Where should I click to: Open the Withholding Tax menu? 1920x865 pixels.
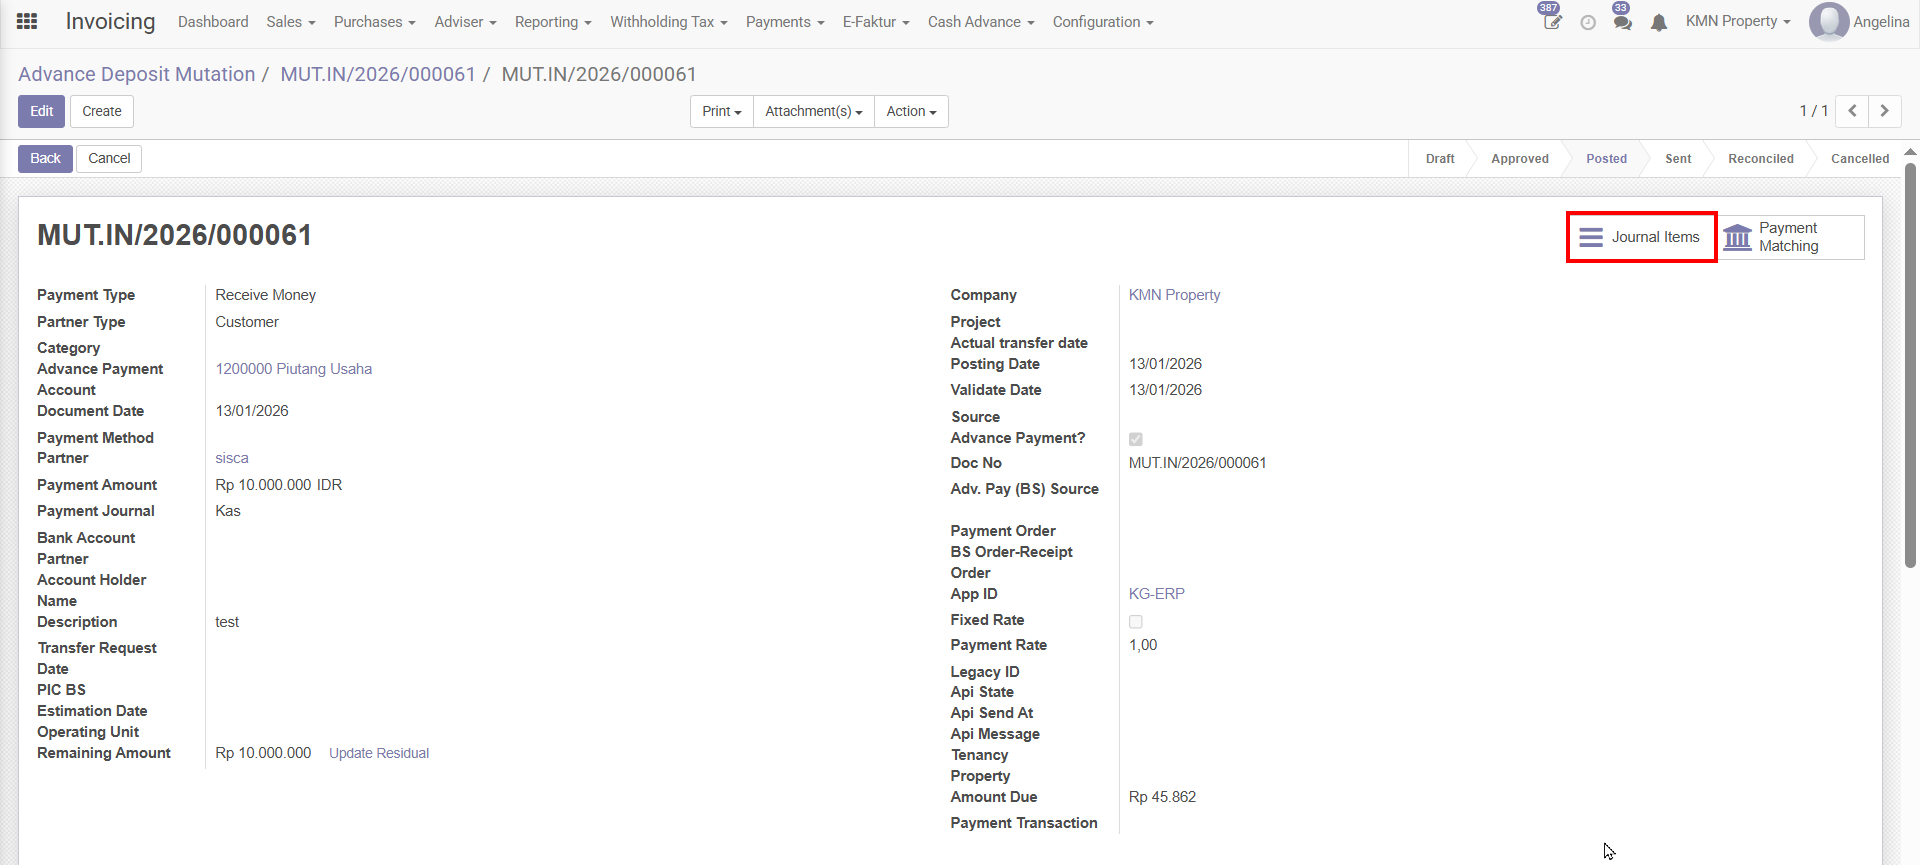(x=668, y=22)
